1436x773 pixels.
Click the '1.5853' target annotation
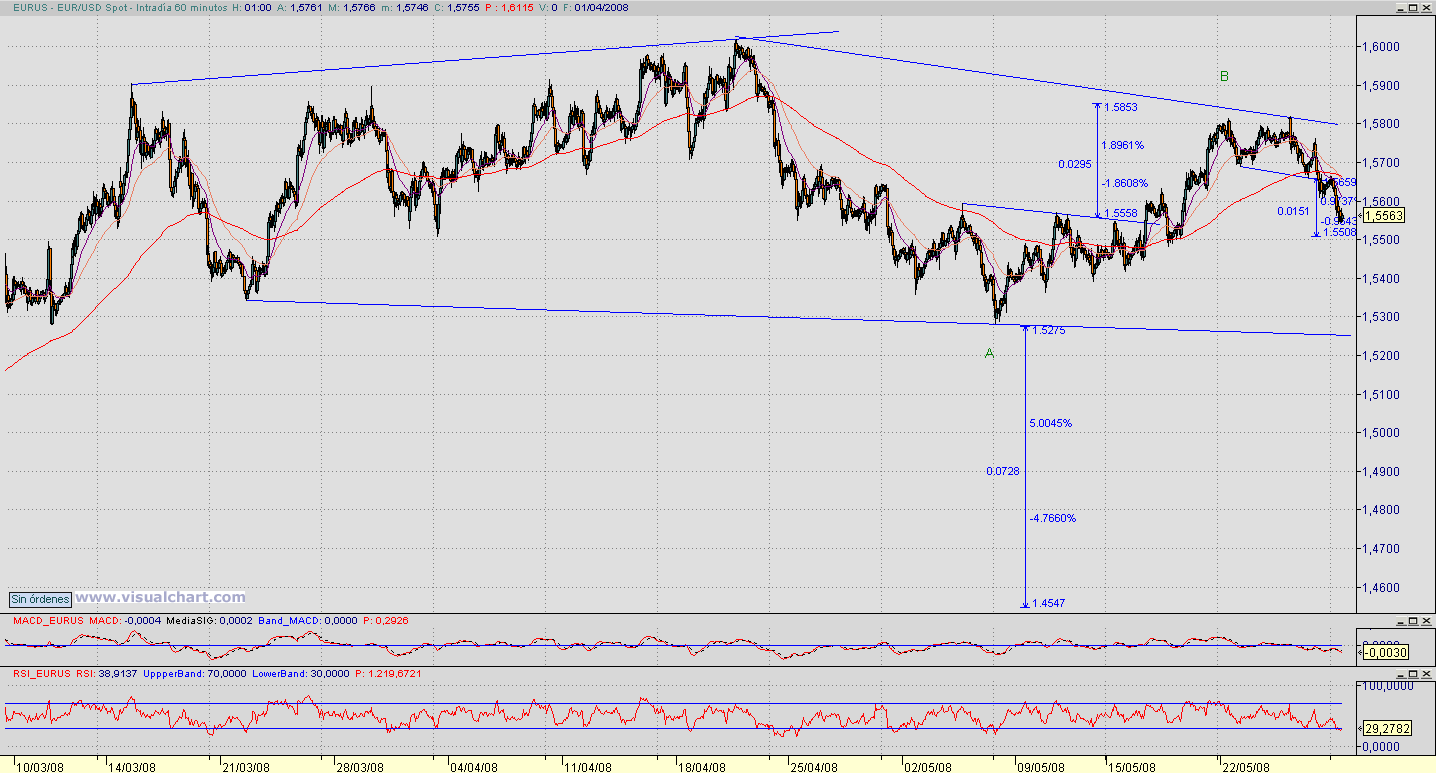1120,108
